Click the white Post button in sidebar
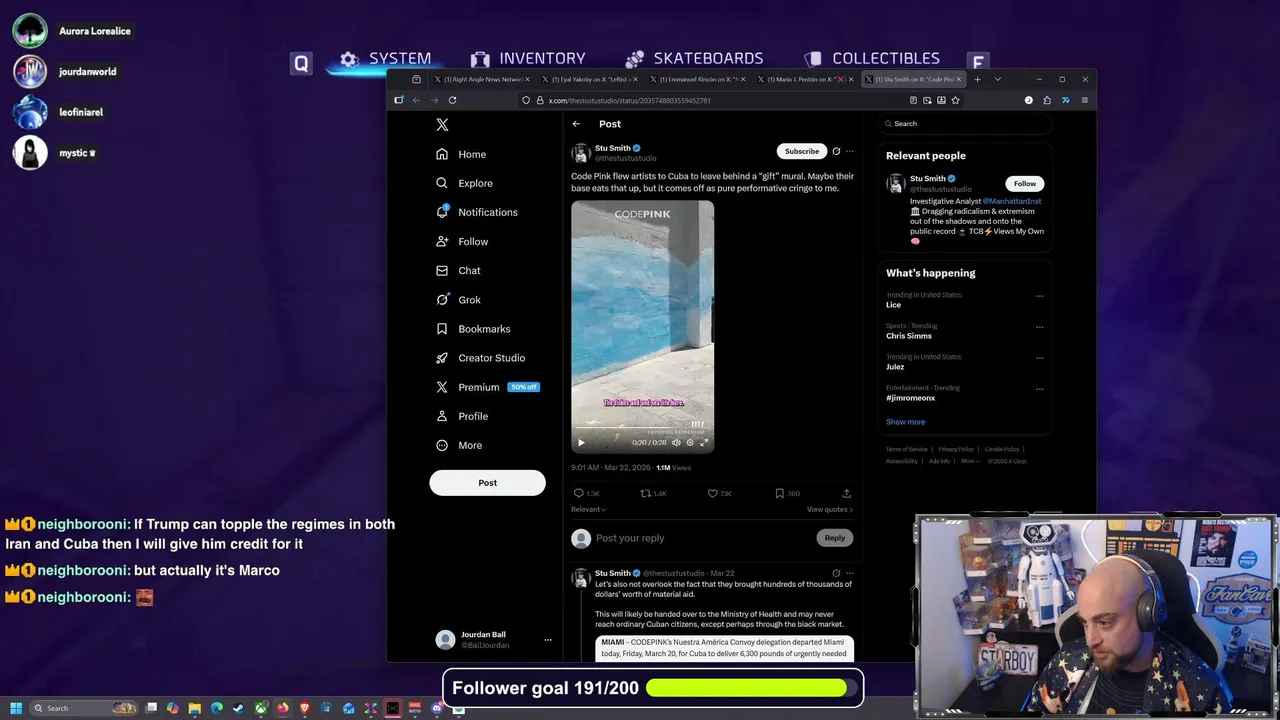This screenshot has width=1280, height=720. [x=487, y=482]
